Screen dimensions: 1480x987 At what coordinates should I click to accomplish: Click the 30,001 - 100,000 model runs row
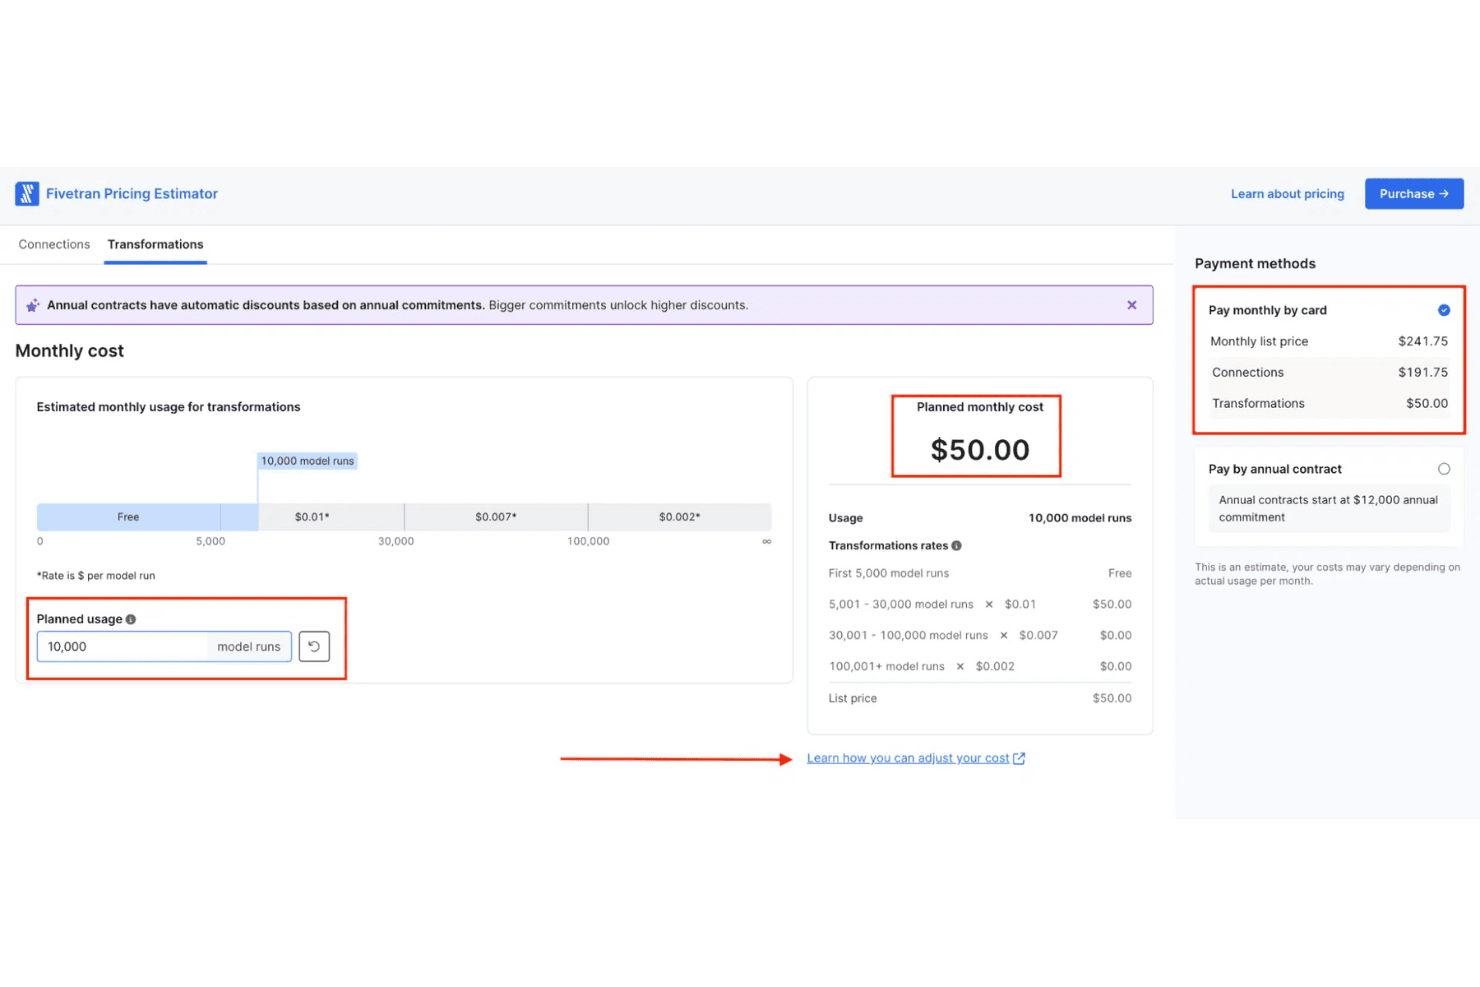pos(980,635)
